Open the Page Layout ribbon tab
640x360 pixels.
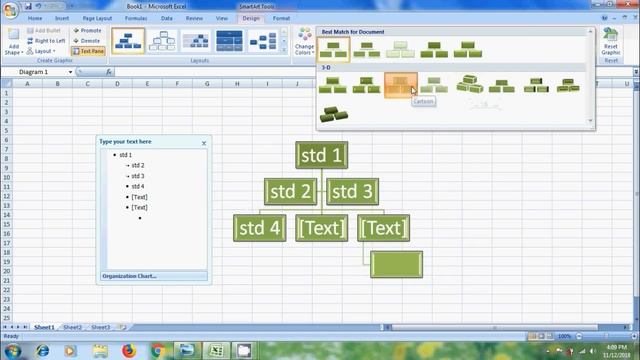click(97, 18)
